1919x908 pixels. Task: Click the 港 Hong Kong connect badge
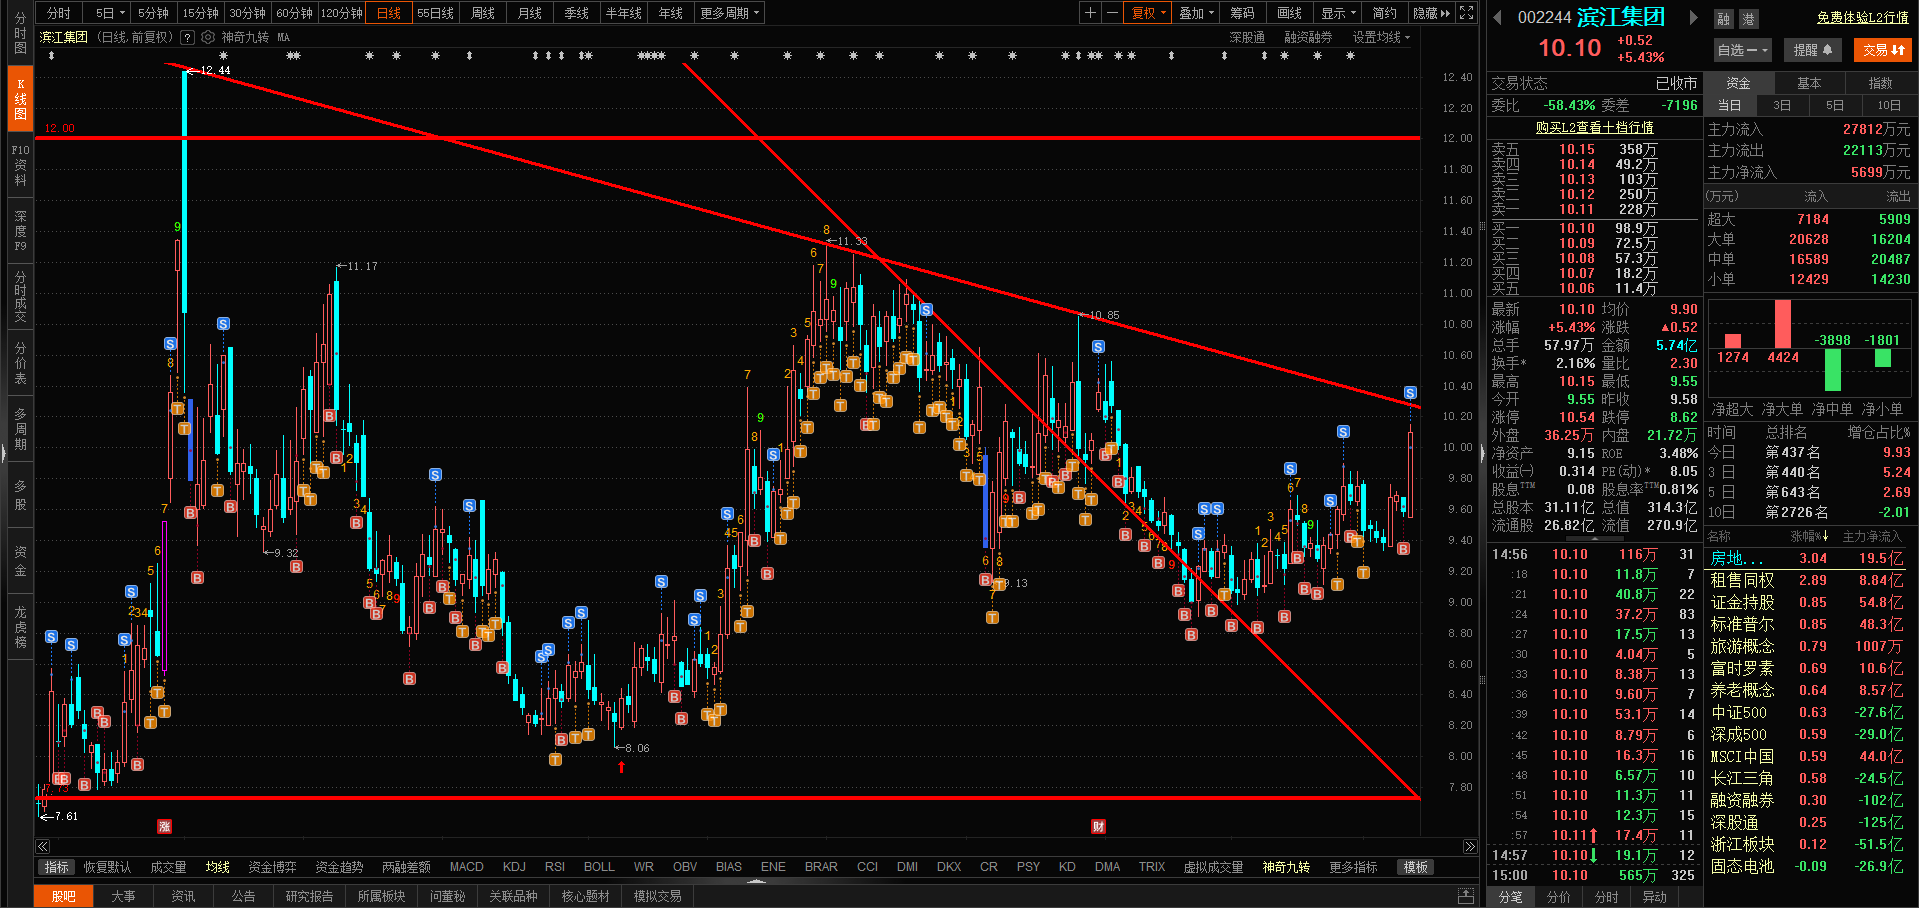coord(1747,19)
